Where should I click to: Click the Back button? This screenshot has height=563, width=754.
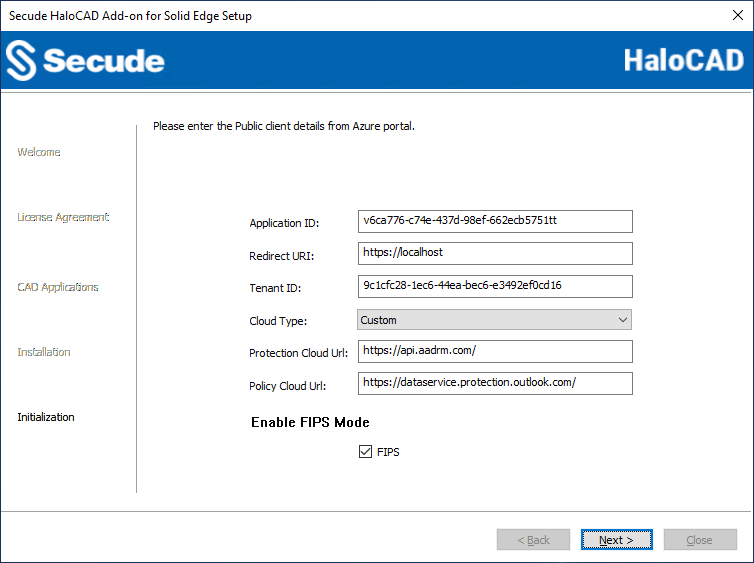pos(533,540)
